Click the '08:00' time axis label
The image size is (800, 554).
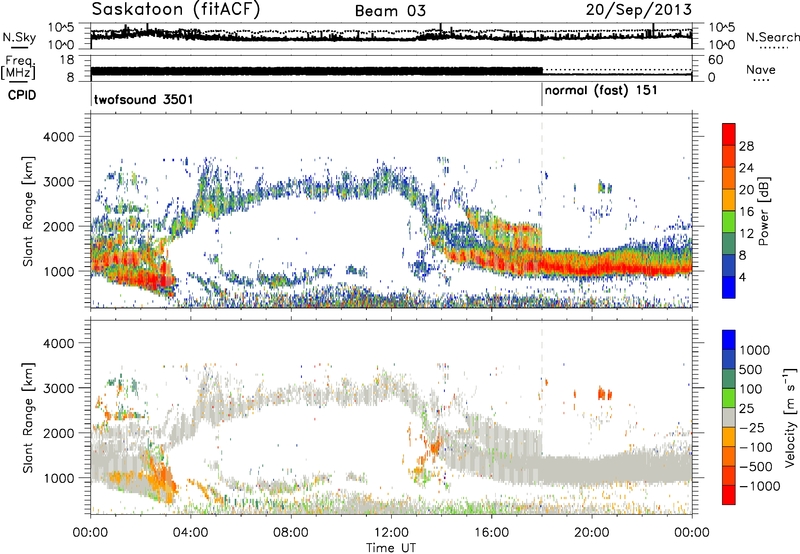[291, 533]
